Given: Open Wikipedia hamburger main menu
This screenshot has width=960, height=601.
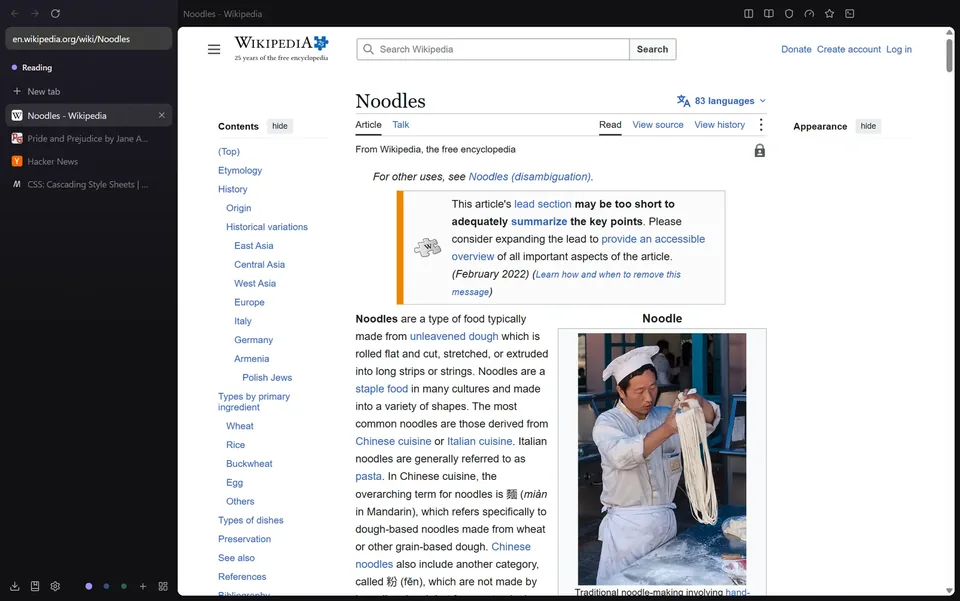Looking at the screenshot, I should [214, 49].
